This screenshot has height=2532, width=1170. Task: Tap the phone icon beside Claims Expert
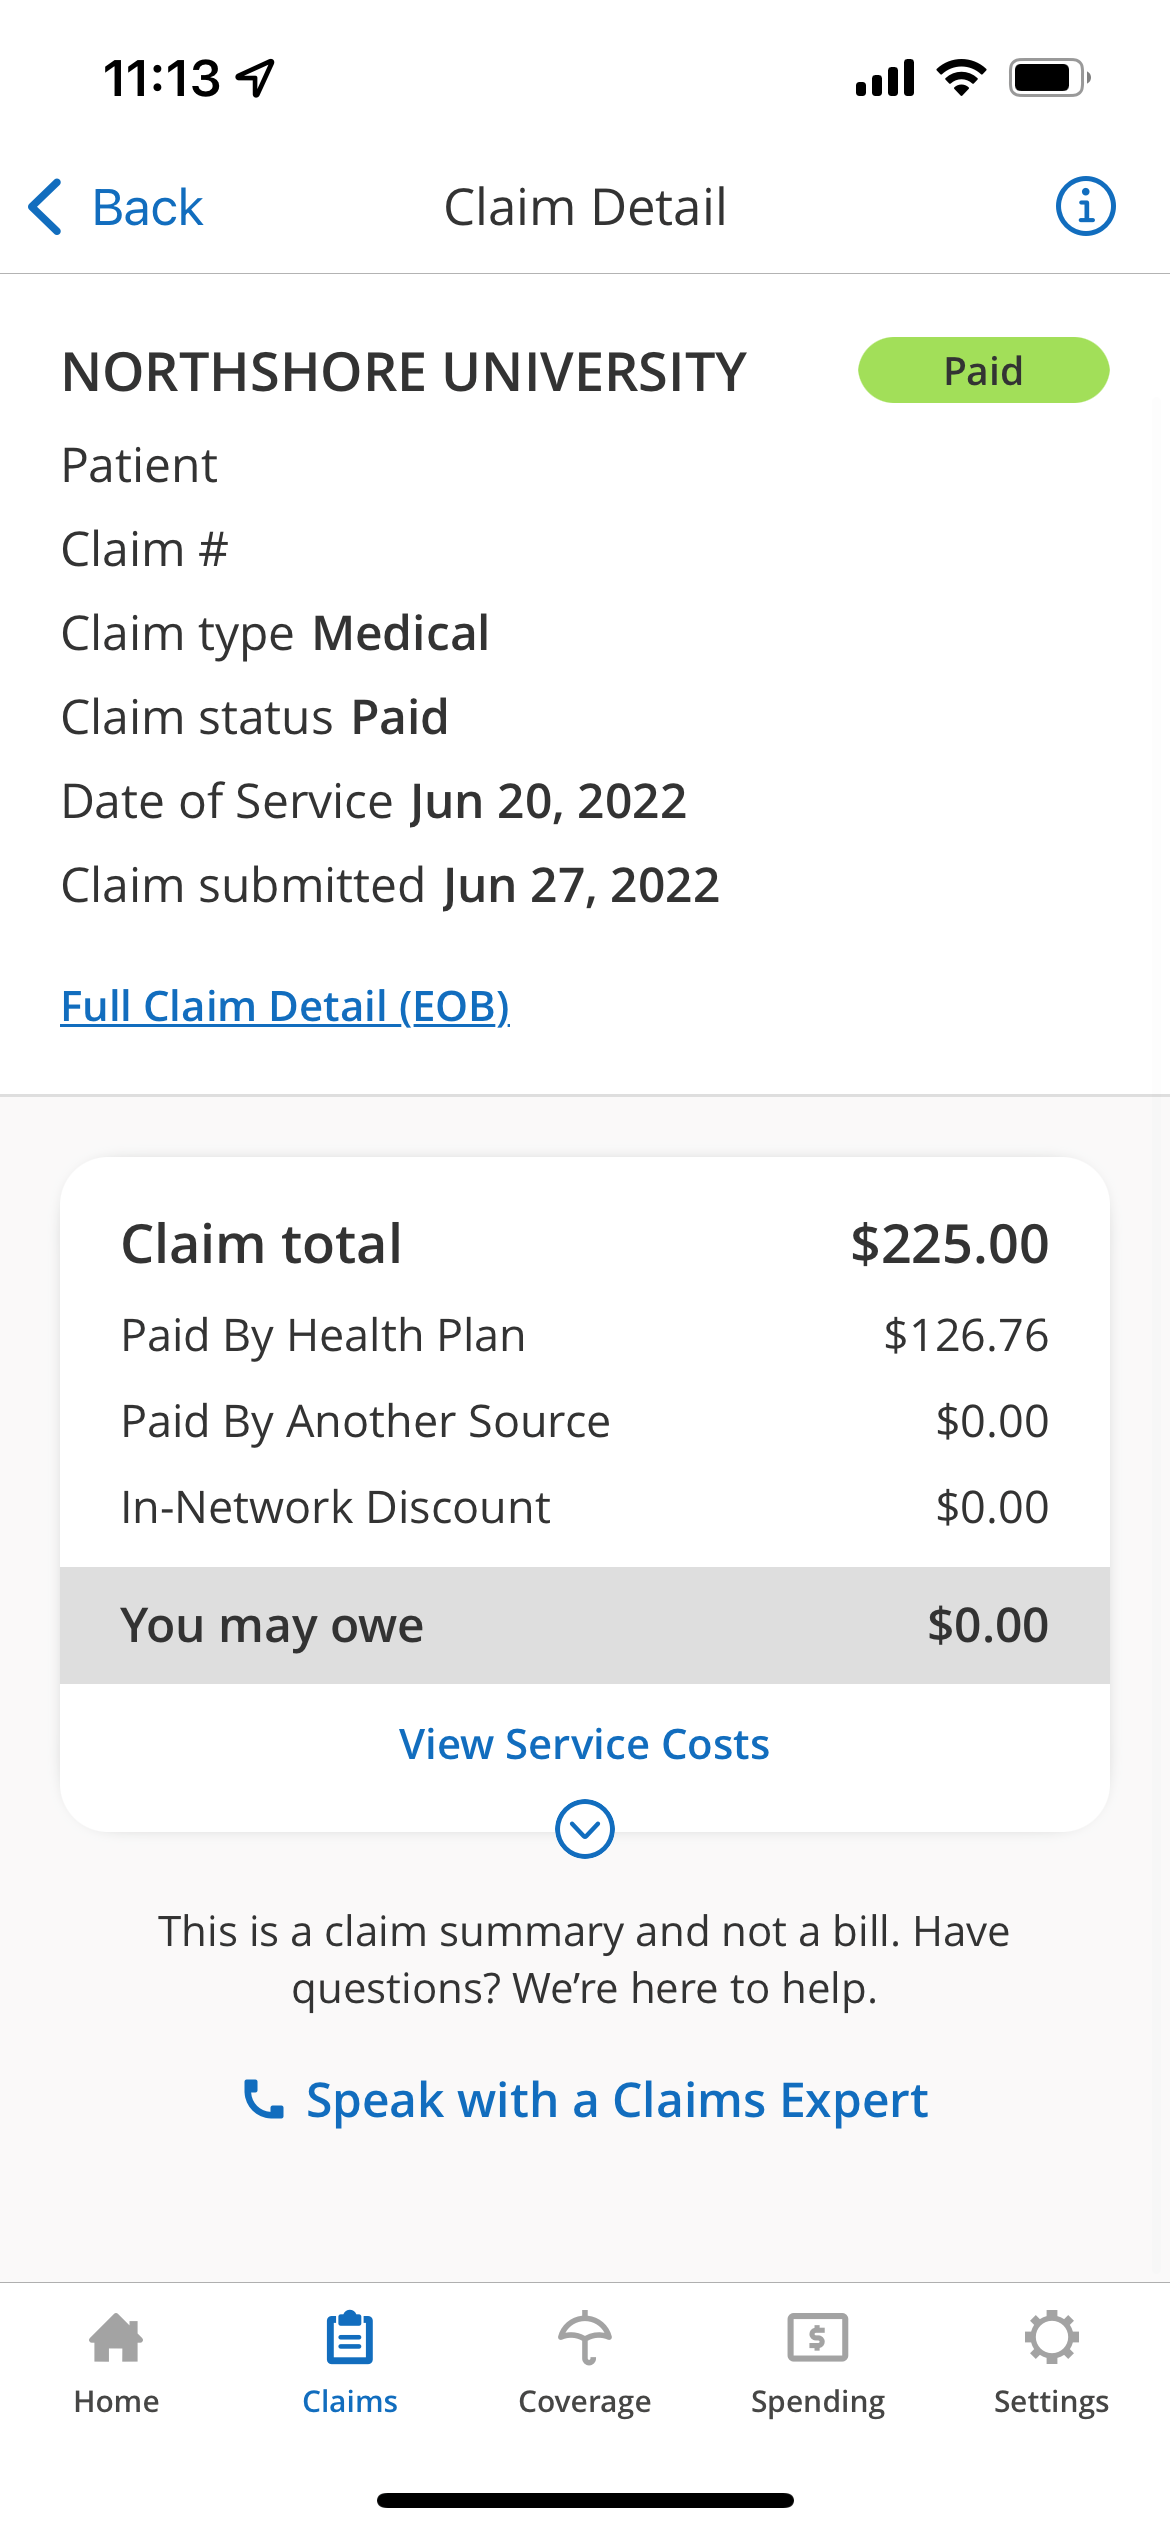coord(264,2099)
